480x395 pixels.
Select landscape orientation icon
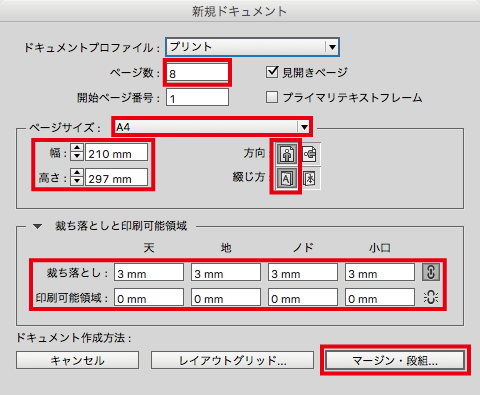click(310, 154)
